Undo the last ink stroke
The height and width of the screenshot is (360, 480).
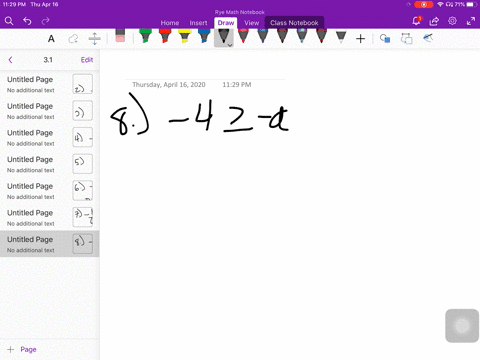(27, 21)
